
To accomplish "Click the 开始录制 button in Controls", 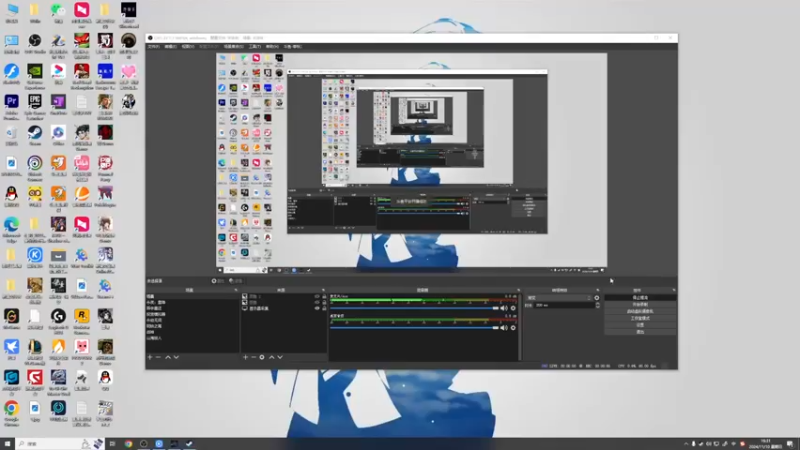I will 640,305.
